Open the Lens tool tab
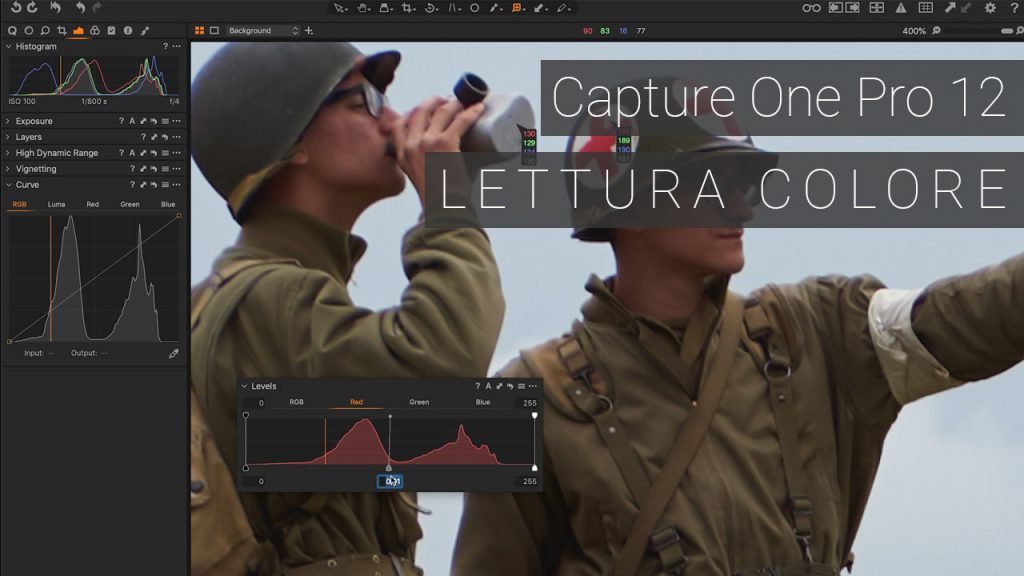The image size is (1024, 576). [45, 31]
